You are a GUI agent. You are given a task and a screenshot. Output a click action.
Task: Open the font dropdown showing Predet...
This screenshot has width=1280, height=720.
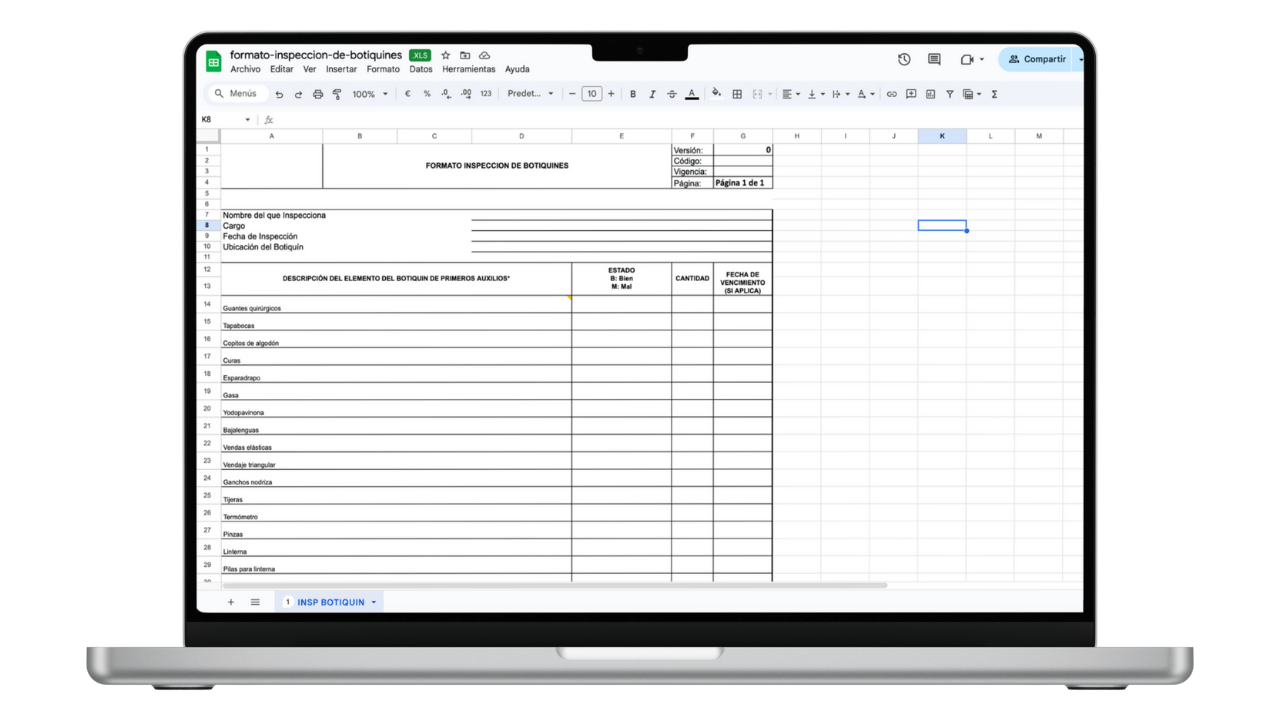pyautogui.click(x=528, y=93)
